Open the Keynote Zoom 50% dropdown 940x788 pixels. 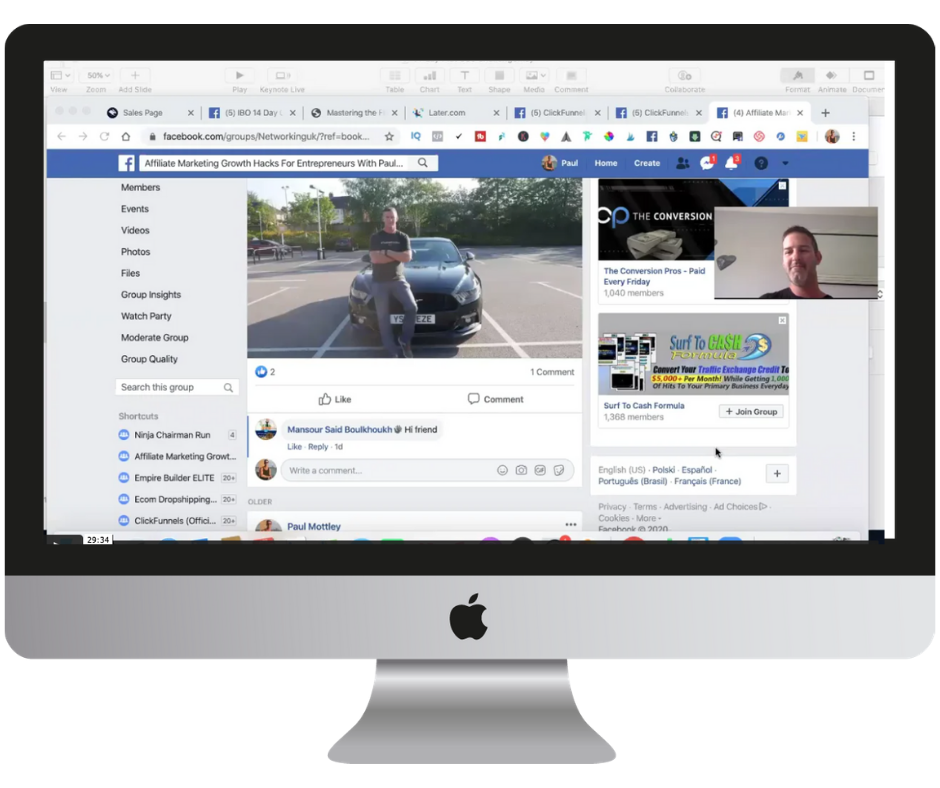click(x=97, y=76)
